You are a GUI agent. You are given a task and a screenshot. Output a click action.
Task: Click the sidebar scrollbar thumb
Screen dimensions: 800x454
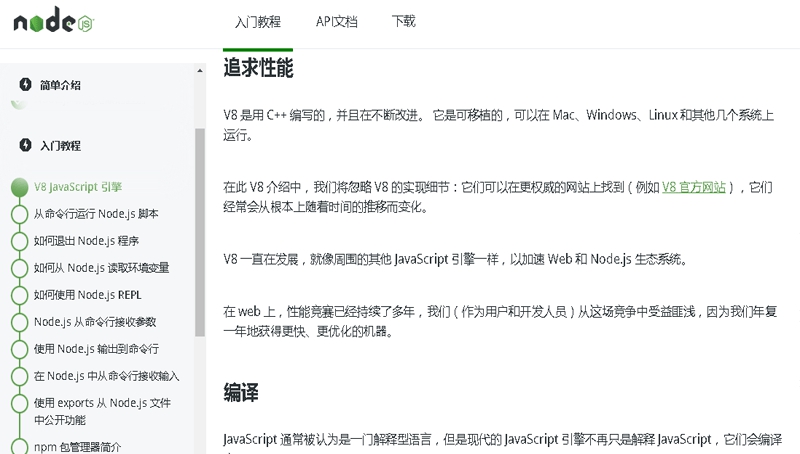(x=200, y=232)
